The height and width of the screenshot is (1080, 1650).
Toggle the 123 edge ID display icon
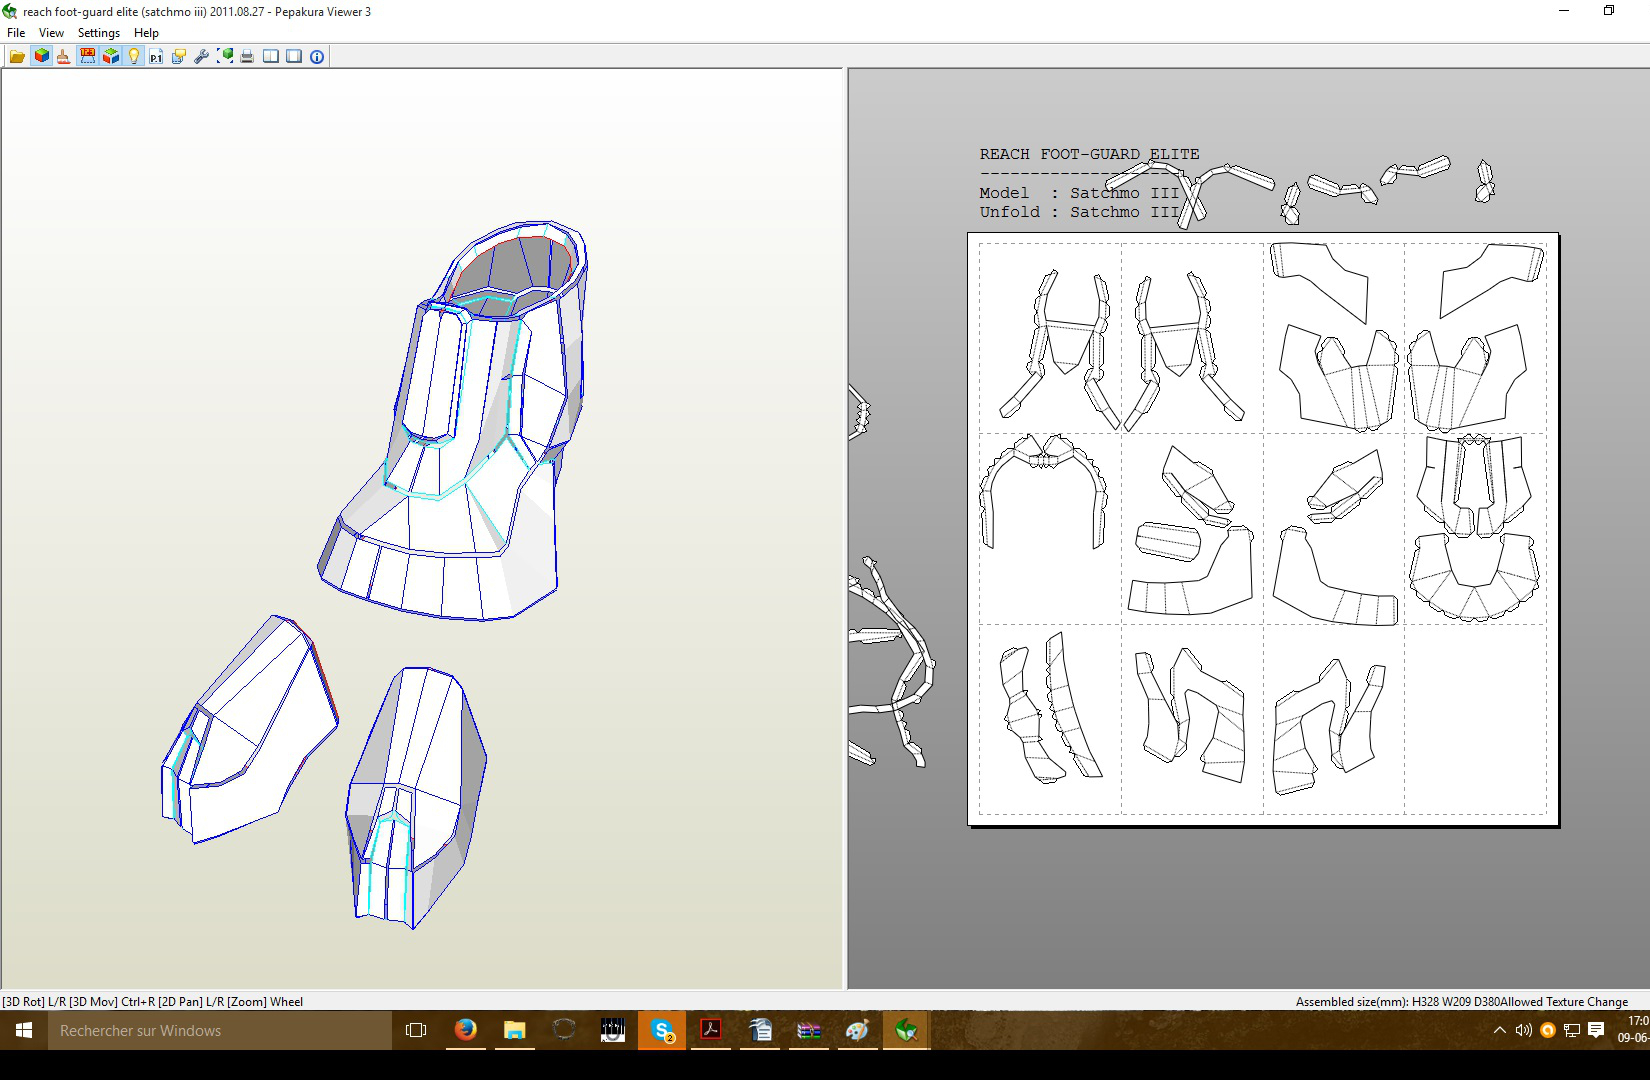click(87, 56)
